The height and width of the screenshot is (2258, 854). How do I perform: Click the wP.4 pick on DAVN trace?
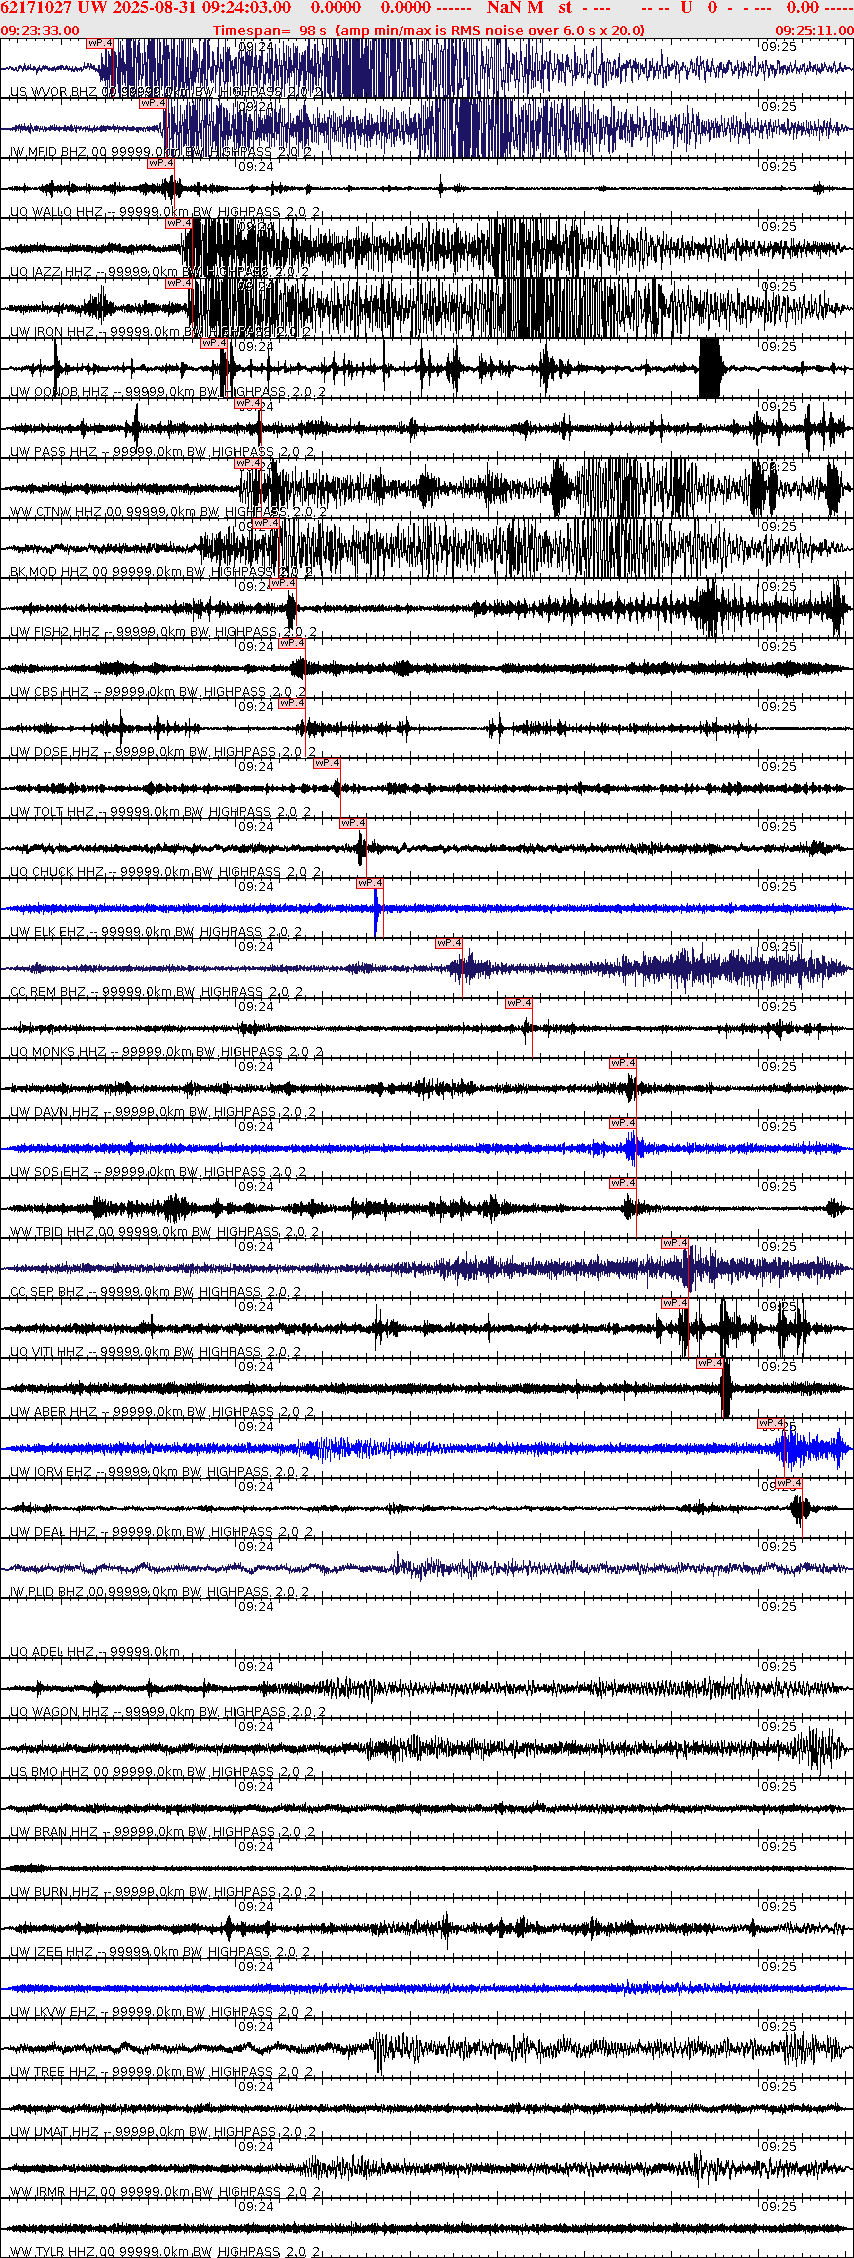pyautogui.click(x=622, y=1063)
